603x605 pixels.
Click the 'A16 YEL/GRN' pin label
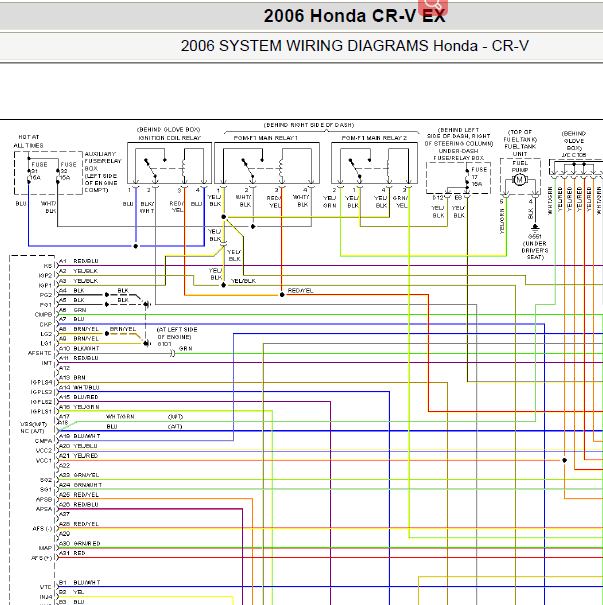79,407
